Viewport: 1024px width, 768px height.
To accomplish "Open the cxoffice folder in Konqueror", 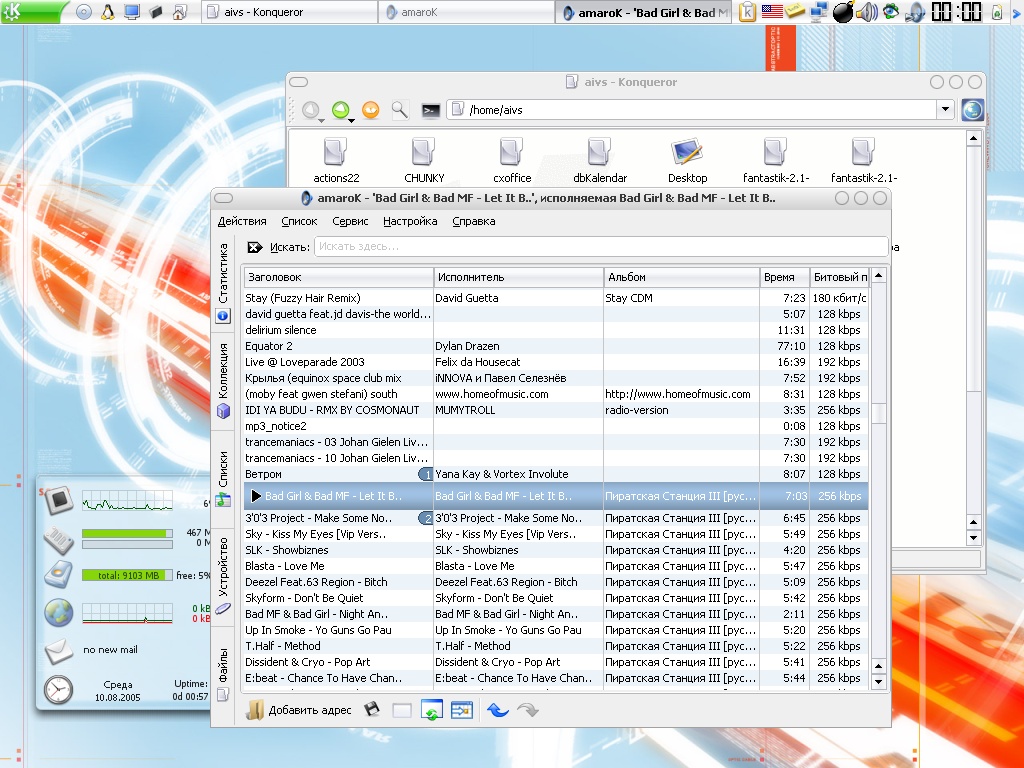I will pos(512,160).
